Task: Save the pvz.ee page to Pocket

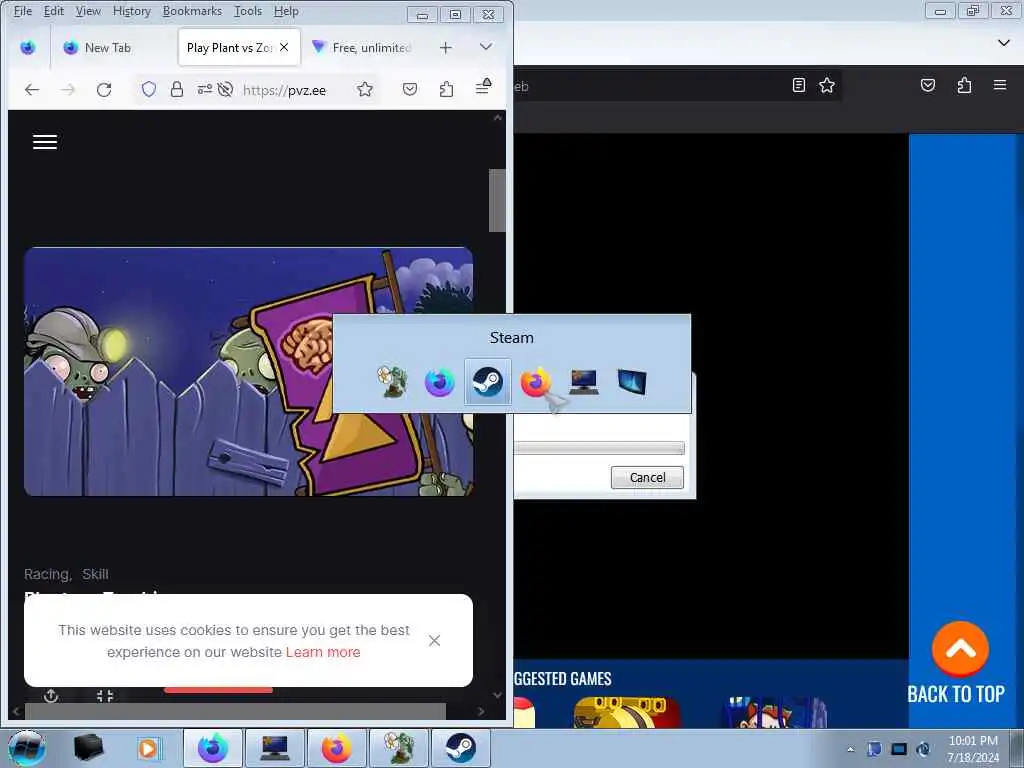Action: point(409,89)
